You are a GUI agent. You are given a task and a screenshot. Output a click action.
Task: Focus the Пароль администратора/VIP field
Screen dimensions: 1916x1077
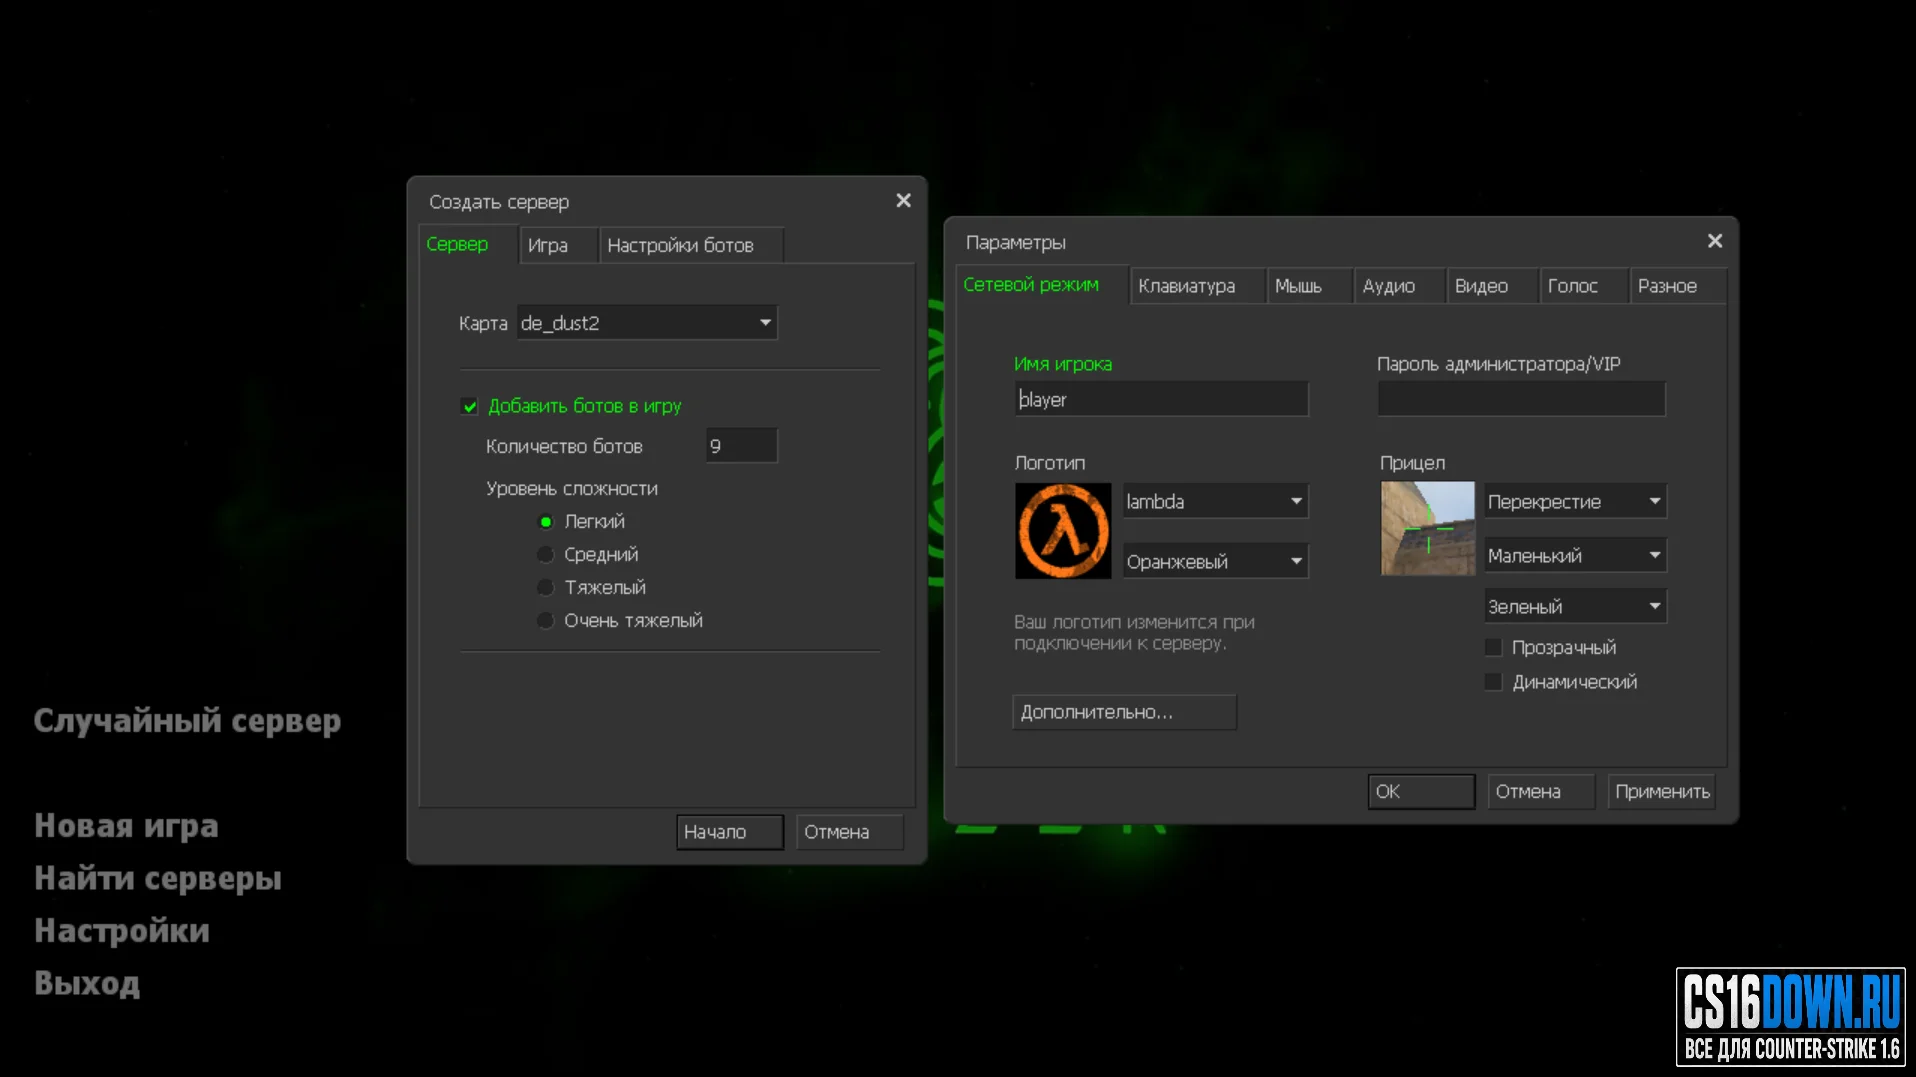point(1521,399)
